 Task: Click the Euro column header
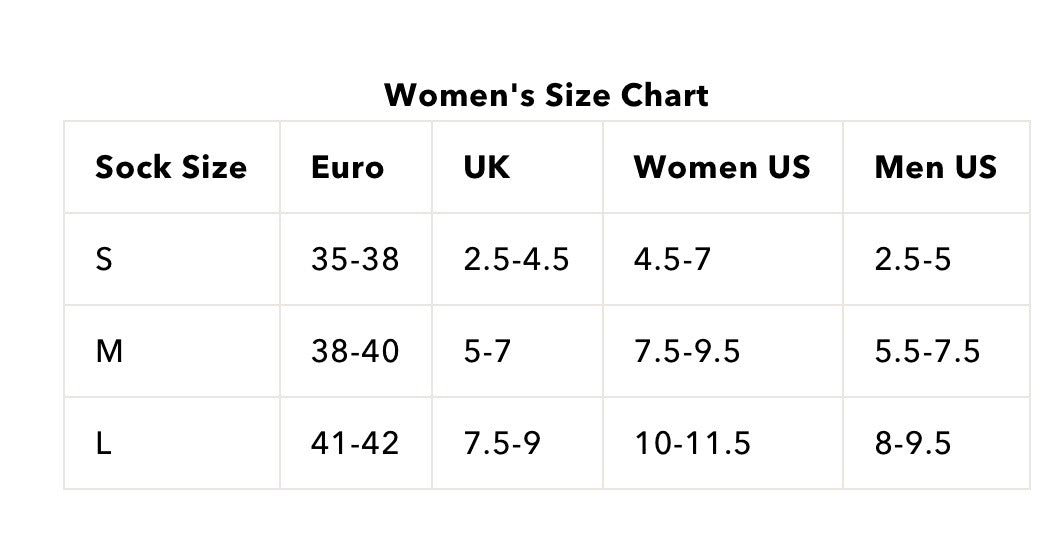(x=347, y=167)
